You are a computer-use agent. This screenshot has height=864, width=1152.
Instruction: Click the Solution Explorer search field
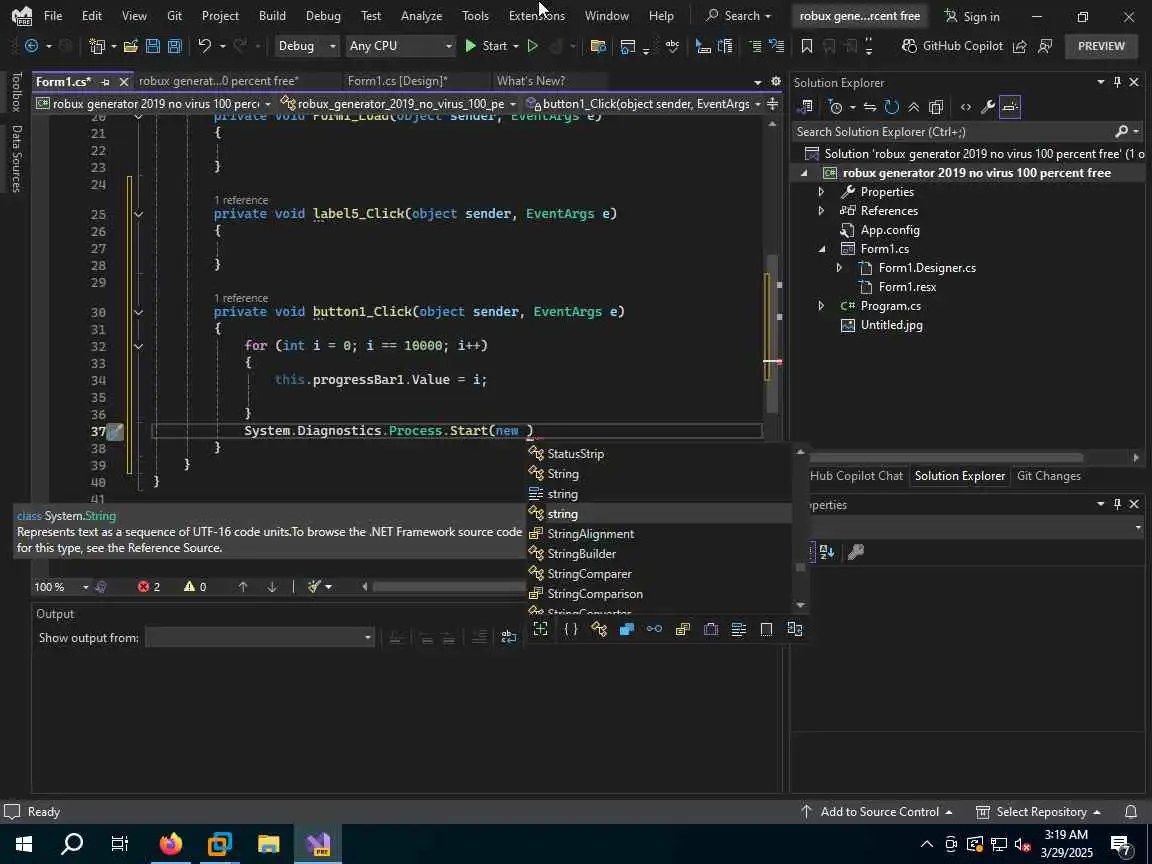coord(954,132)
